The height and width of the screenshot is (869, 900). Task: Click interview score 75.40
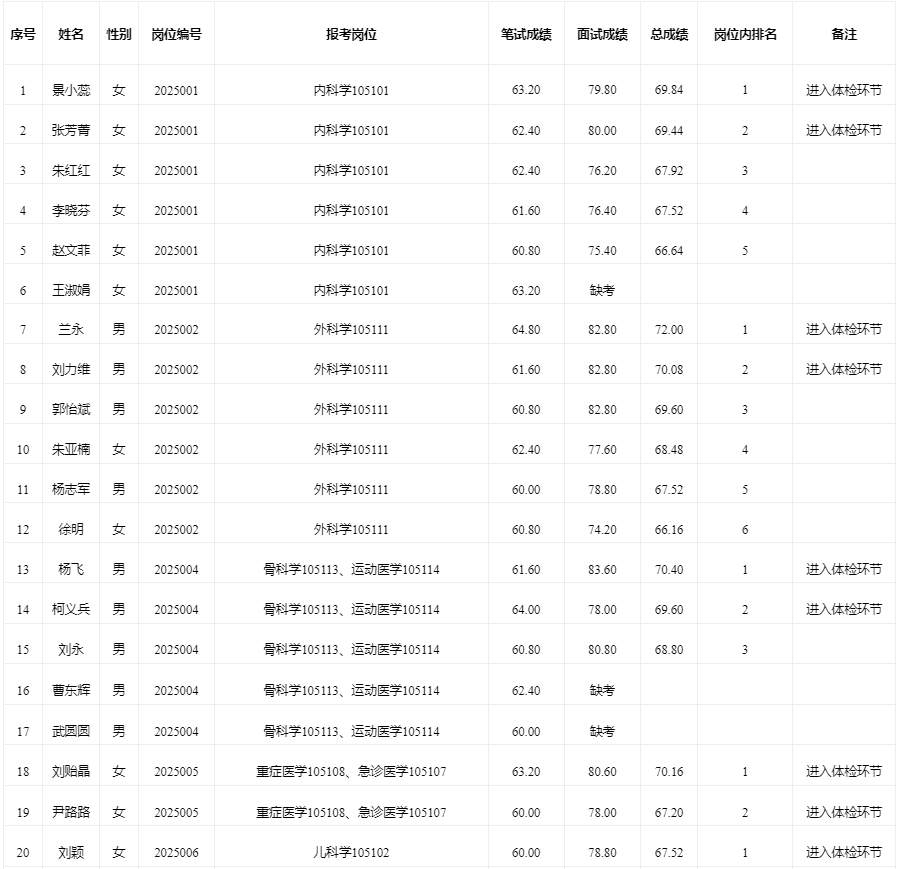pos(602,250)
